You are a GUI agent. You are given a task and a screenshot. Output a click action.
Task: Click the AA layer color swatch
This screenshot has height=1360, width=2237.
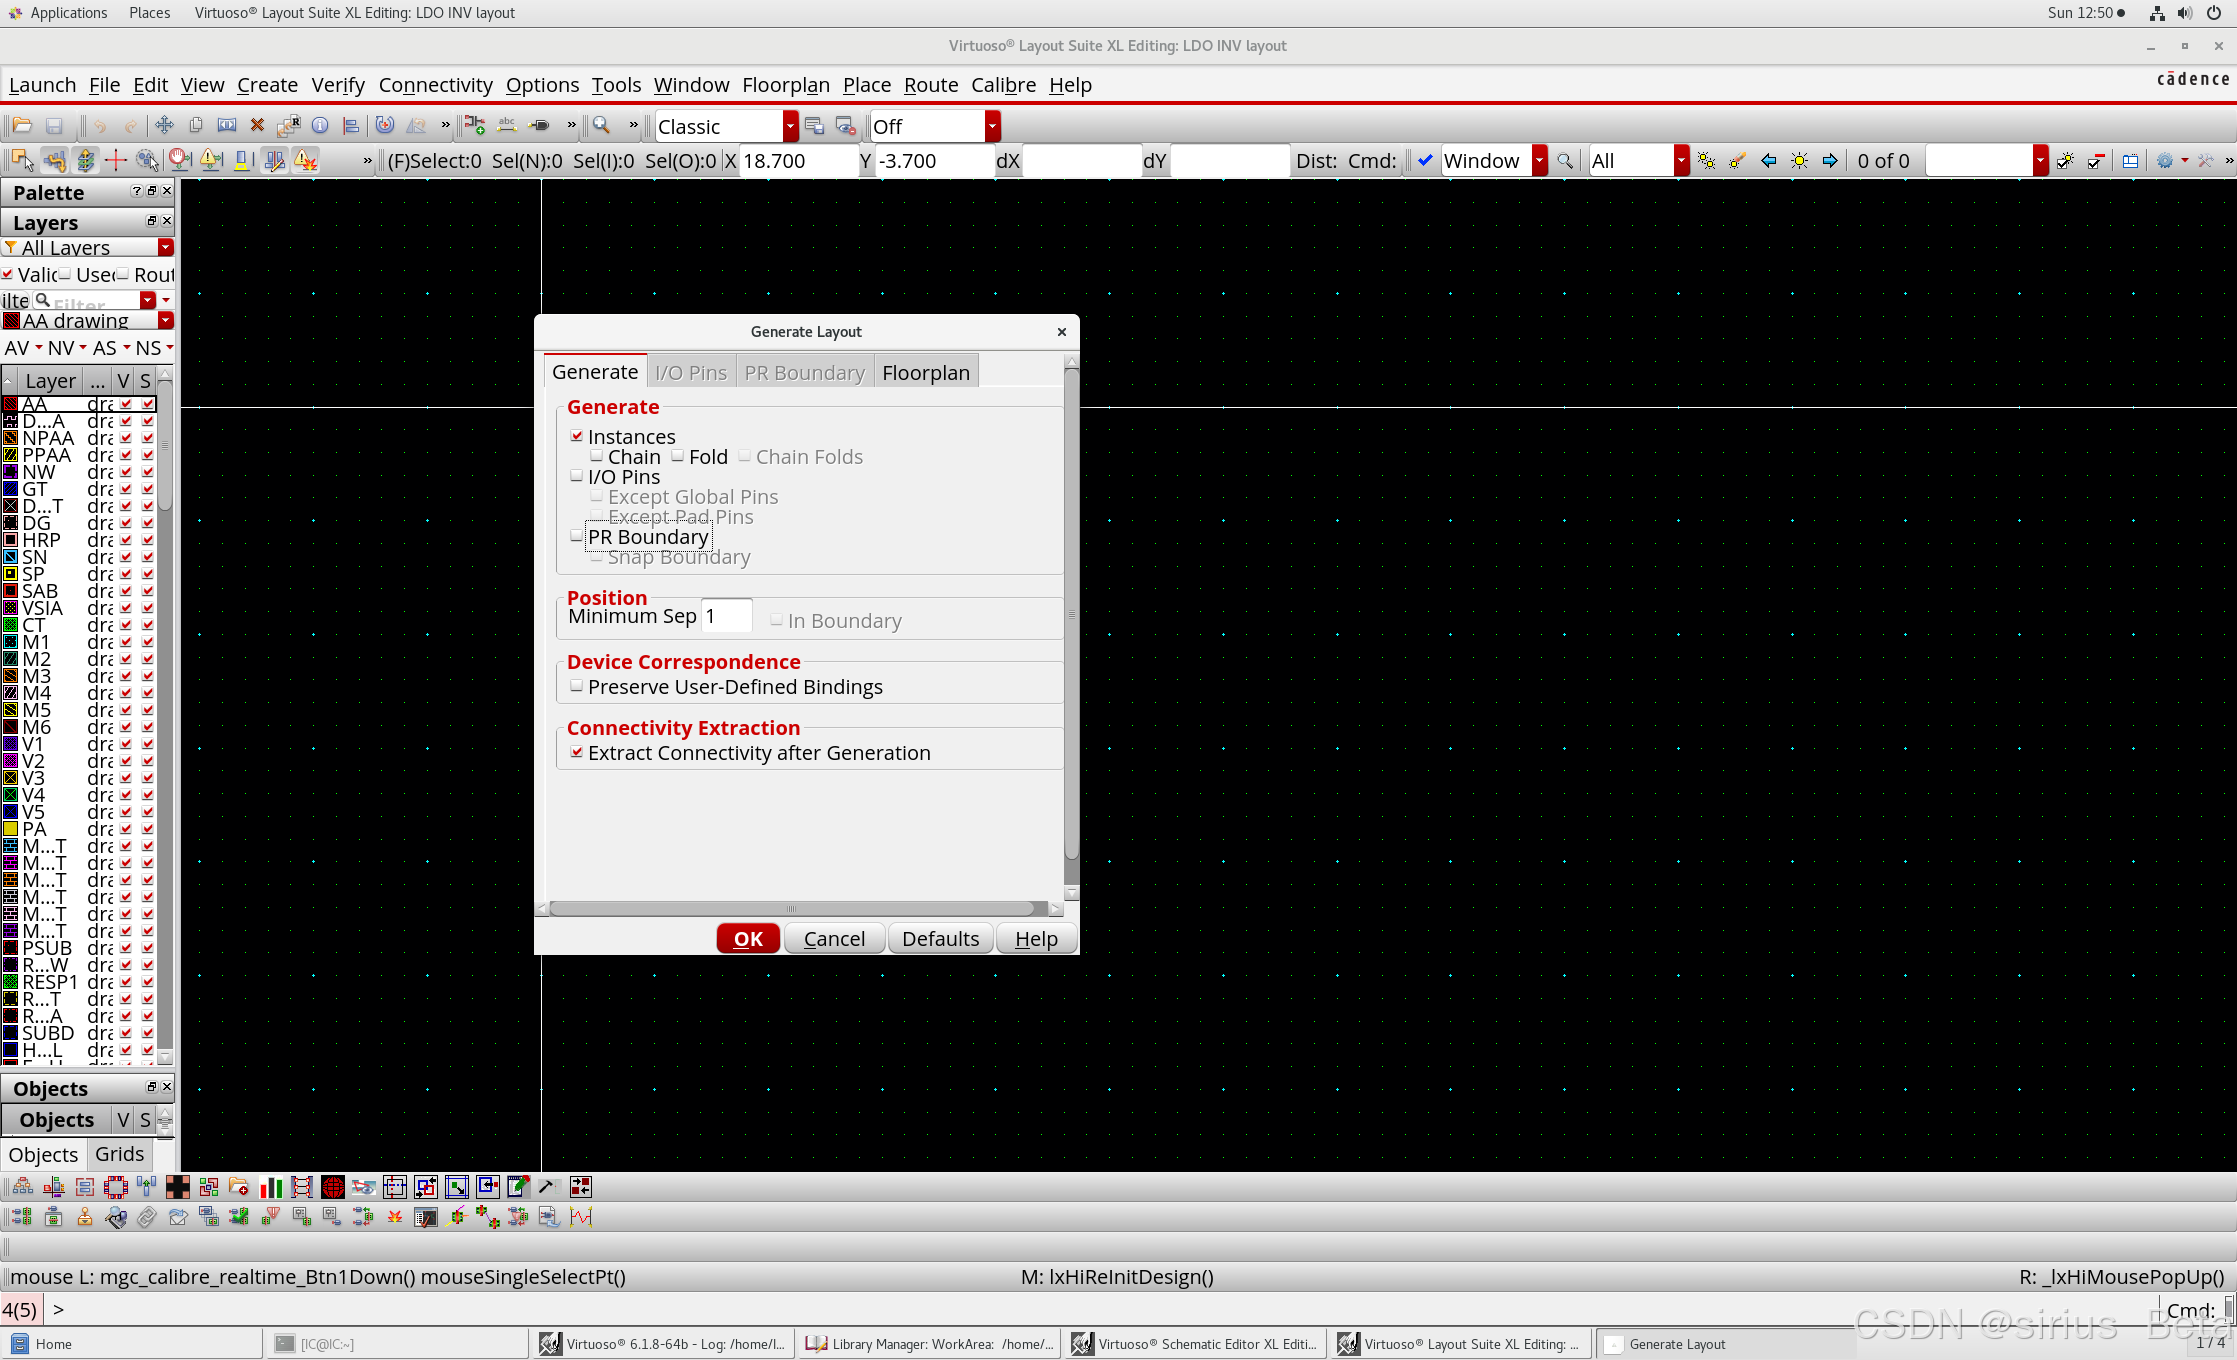tap(11, 404)
